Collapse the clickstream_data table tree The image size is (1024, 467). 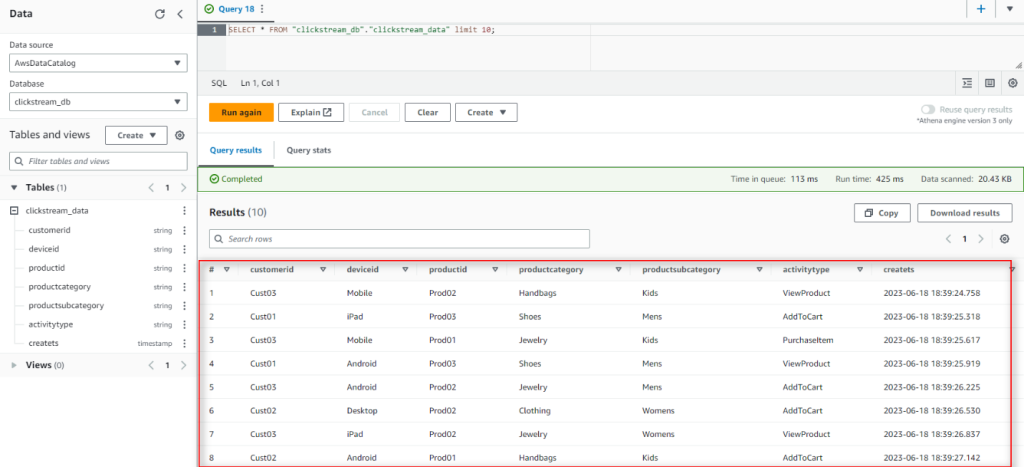point(15,211)
